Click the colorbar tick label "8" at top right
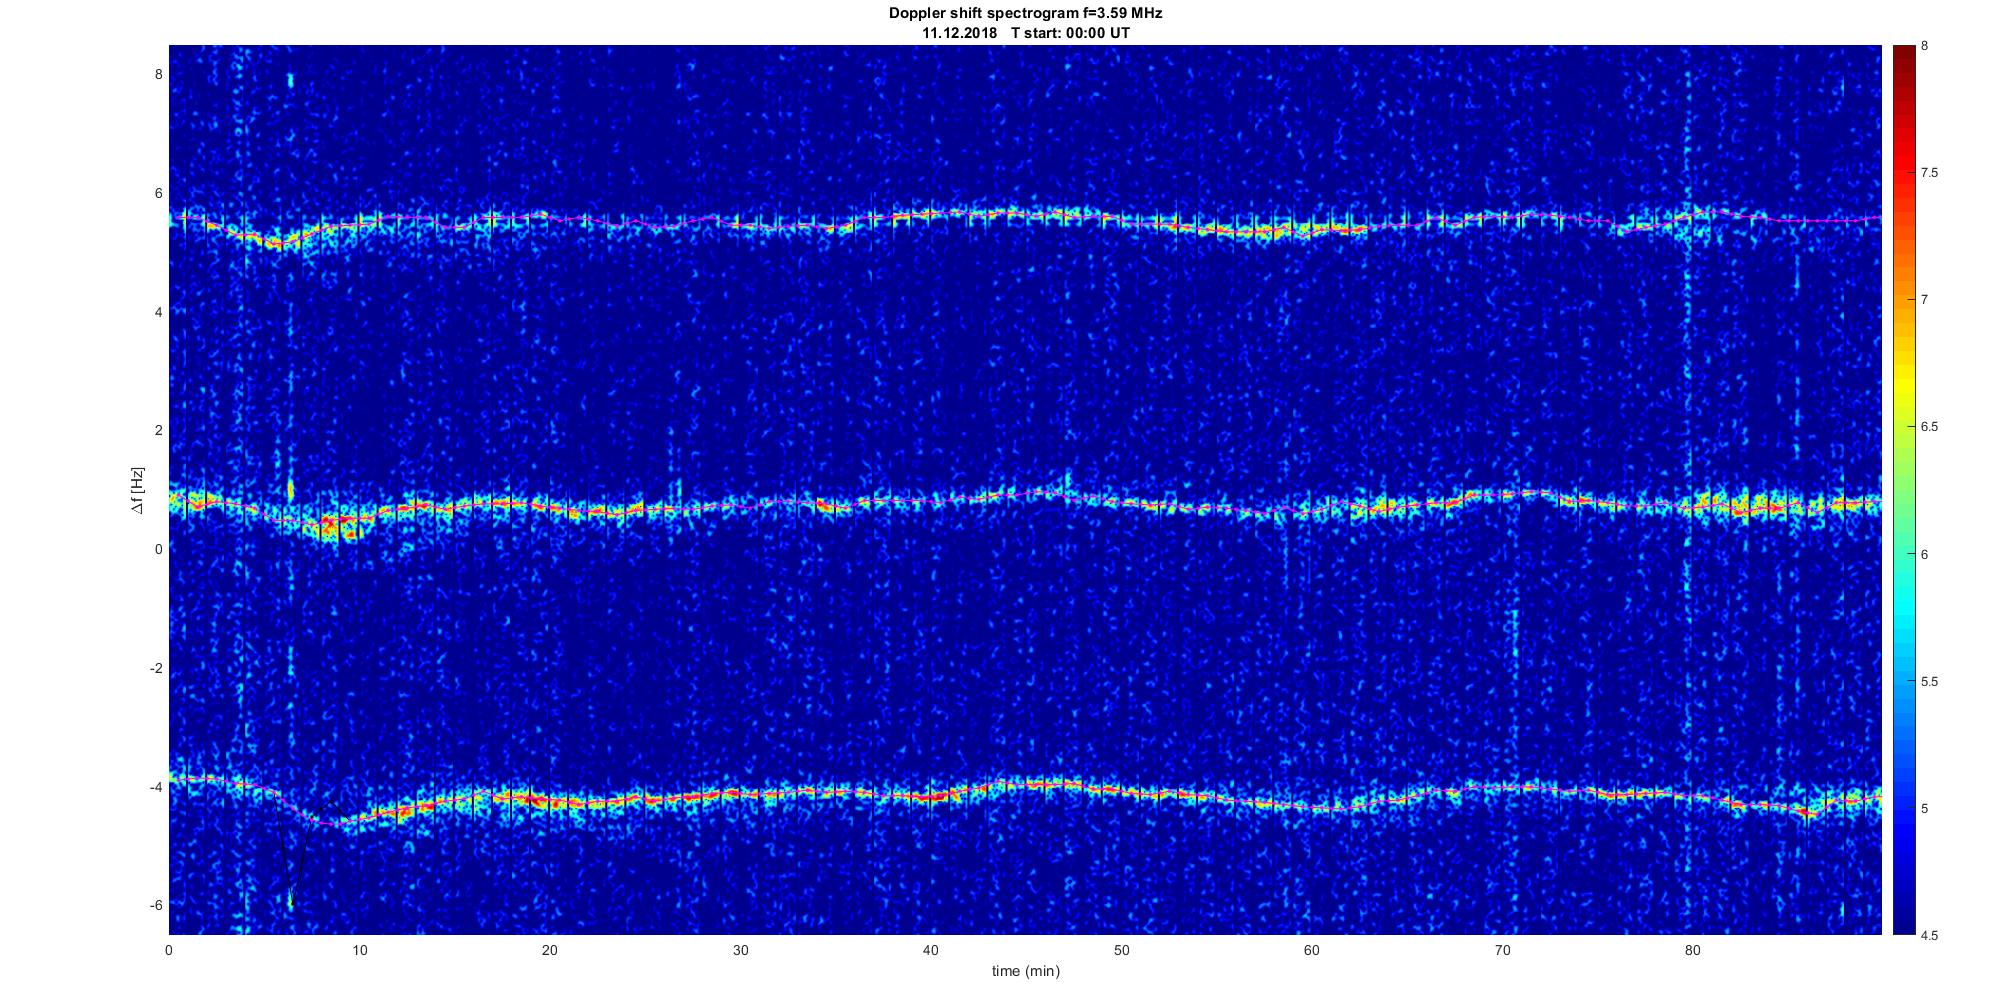This screenshot has height=1003, width=2000. click(x=1925, y=46)
